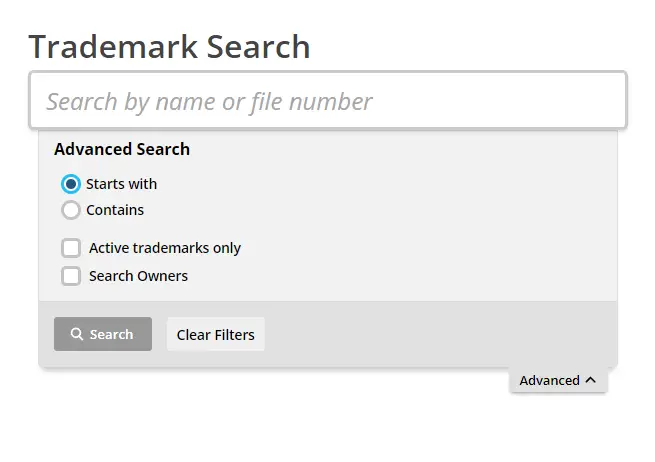Viewport: 655px width, 462px height.
Task: Click the Contains label text
Action: click(115, 210)
